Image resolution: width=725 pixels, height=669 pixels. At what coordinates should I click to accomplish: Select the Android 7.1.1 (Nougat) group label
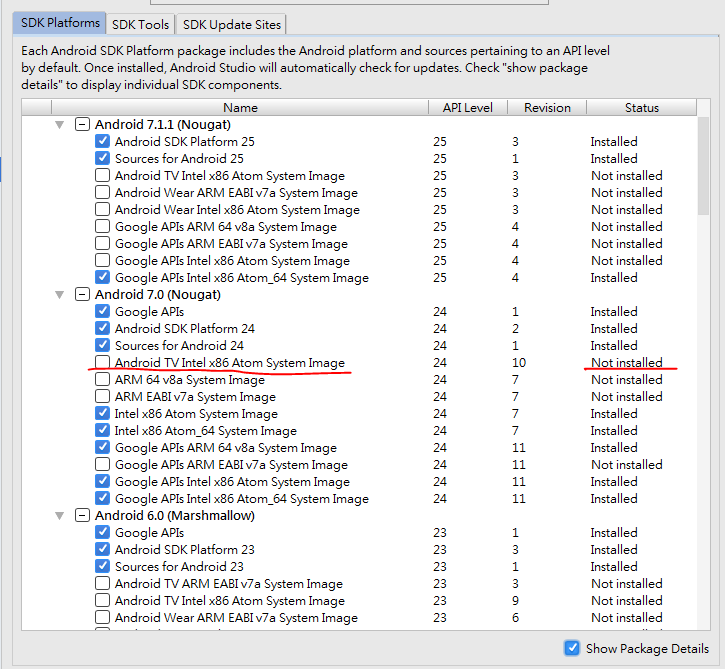pyautogui.click(x=163, y=125)
